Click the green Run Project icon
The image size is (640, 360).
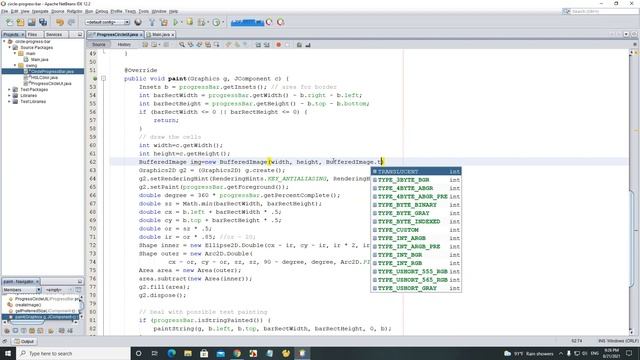point(176,22)
